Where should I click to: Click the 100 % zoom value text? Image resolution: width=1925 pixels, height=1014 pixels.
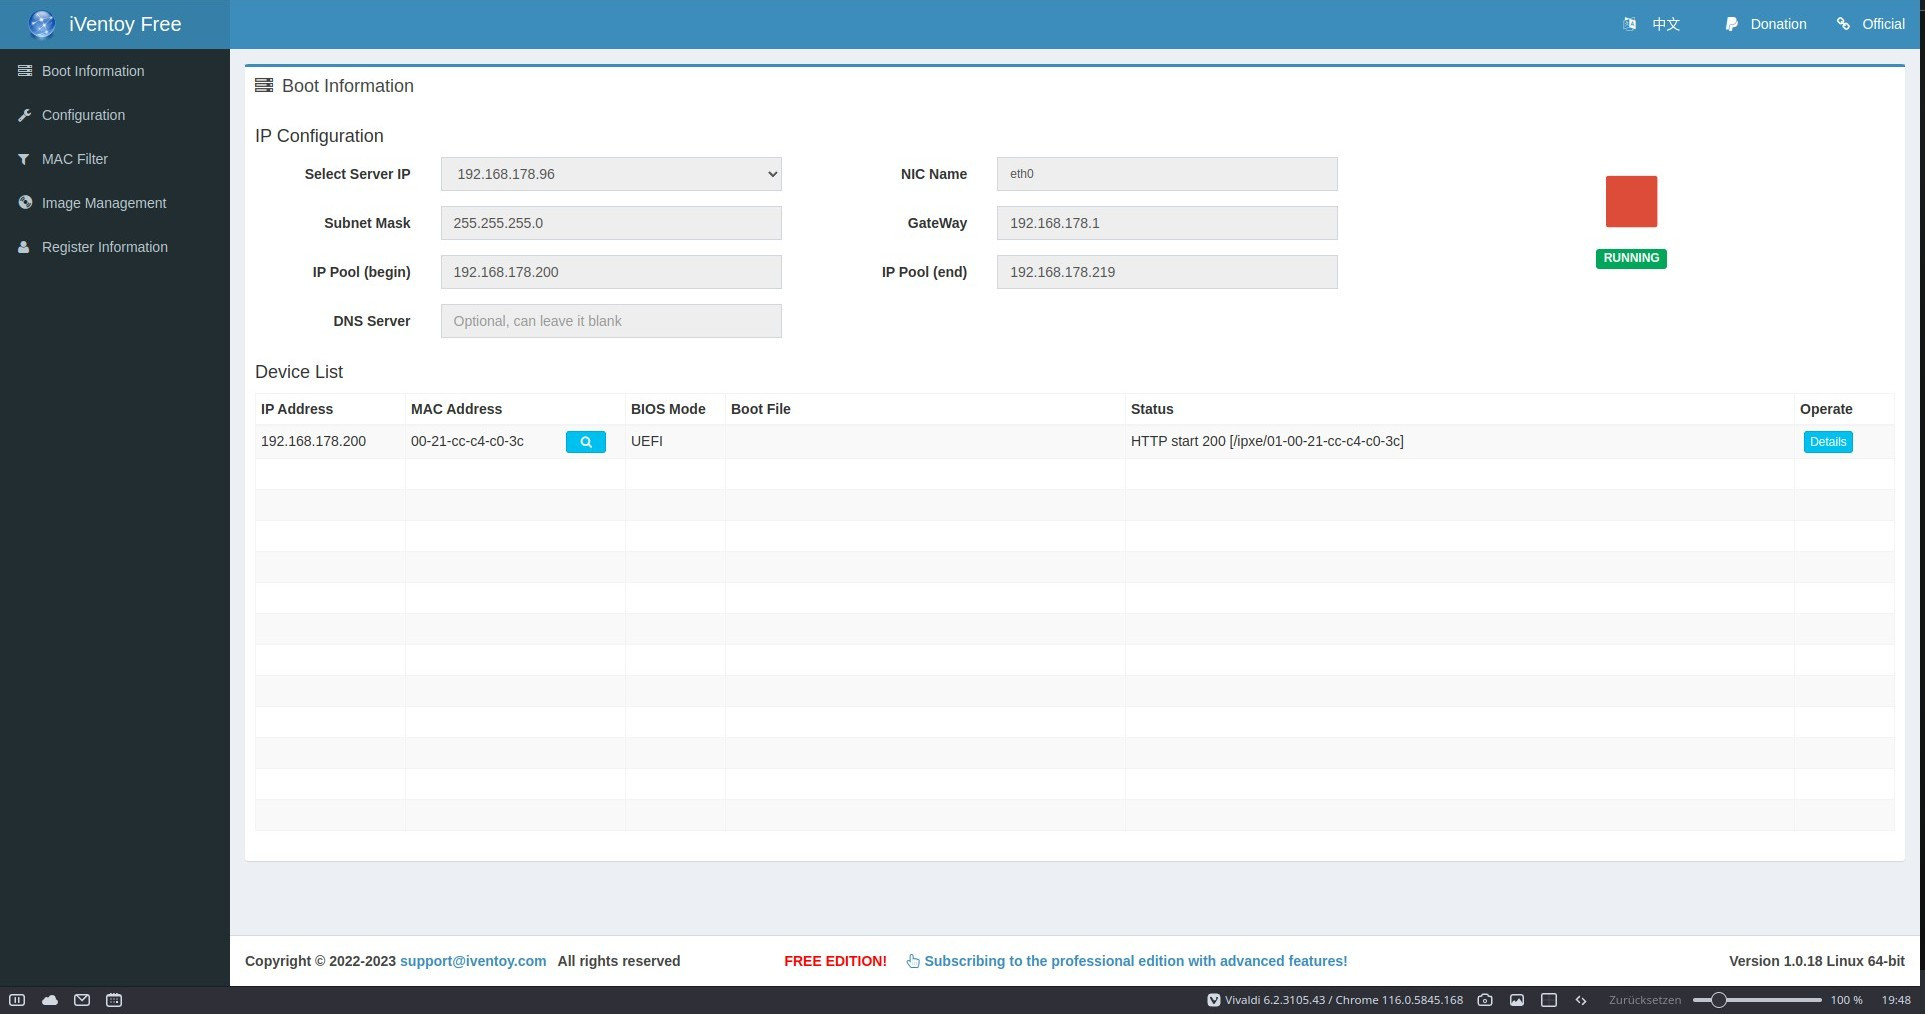tap(1846, 1000)
